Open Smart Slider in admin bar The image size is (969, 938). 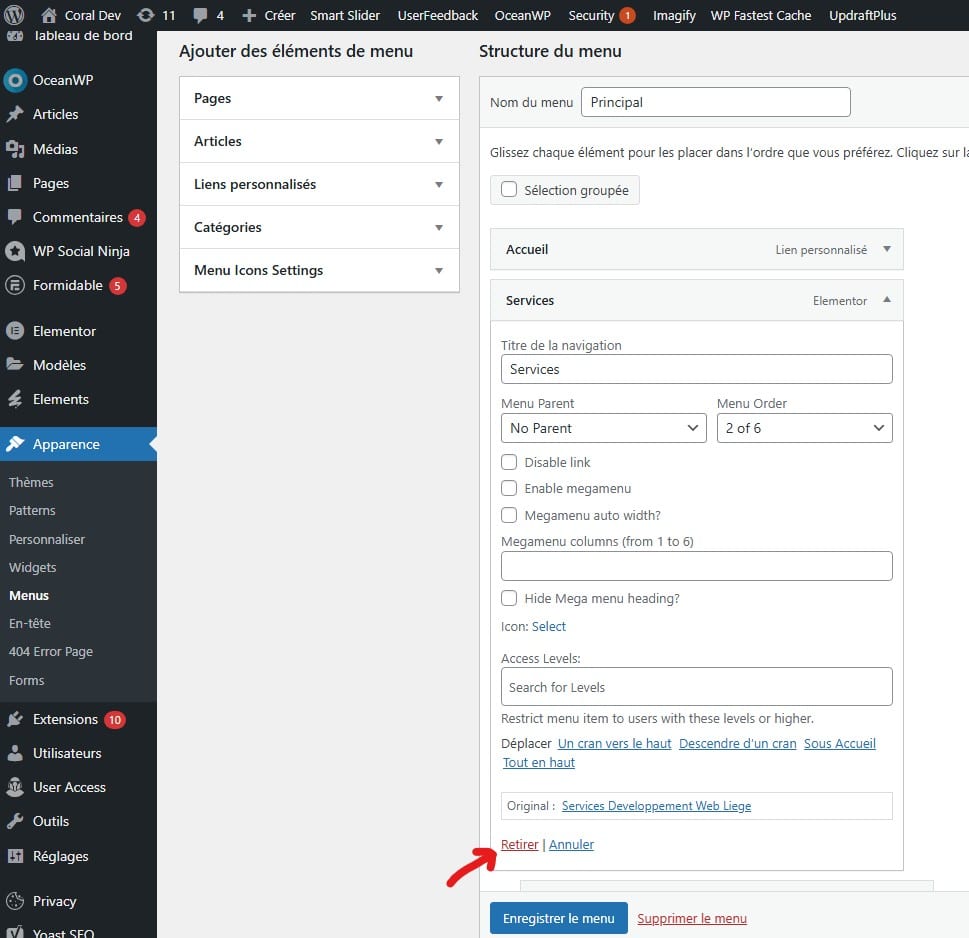345,15
